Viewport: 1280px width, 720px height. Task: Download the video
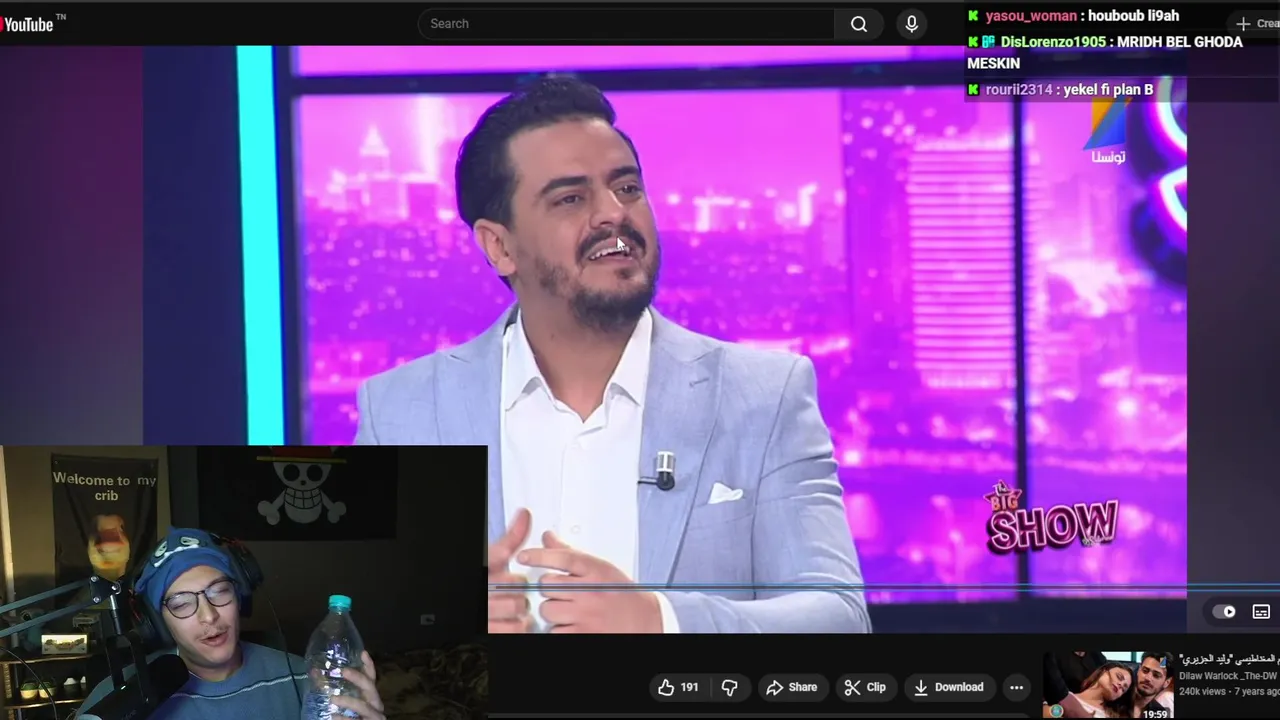point(949,687)
